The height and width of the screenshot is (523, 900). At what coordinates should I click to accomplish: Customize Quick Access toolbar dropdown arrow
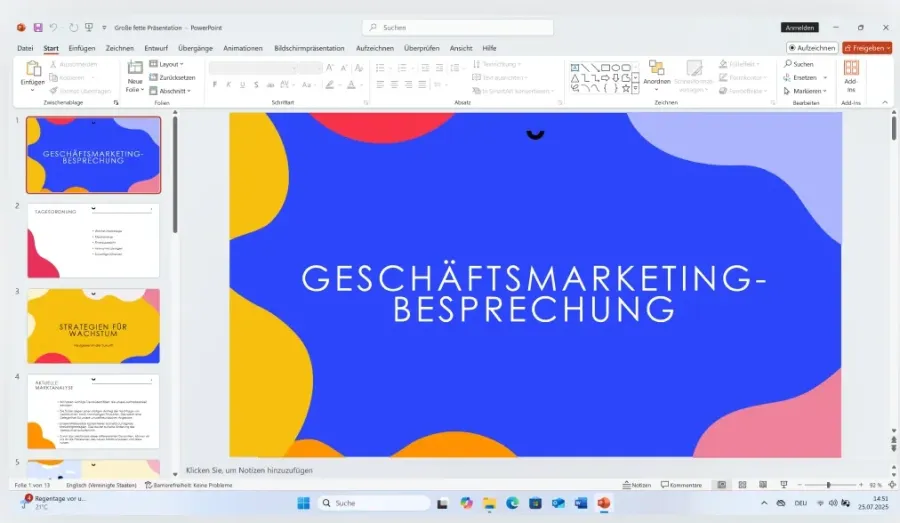104,28
